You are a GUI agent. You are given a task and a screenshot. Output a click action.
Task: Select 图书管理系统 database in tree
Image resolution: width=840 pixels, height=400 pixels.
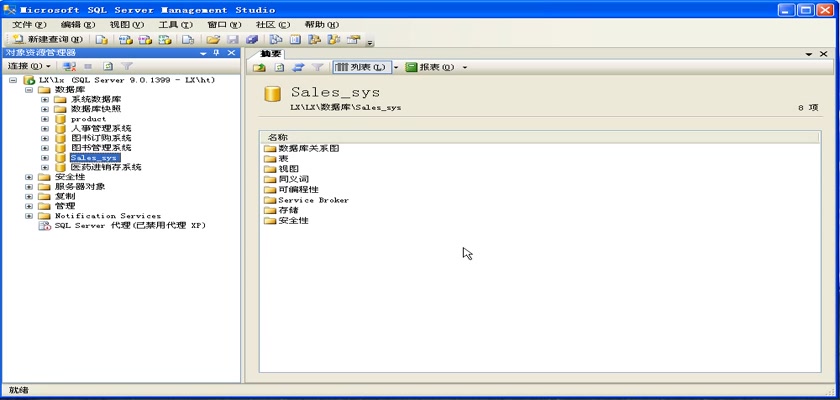coord(101,148)
